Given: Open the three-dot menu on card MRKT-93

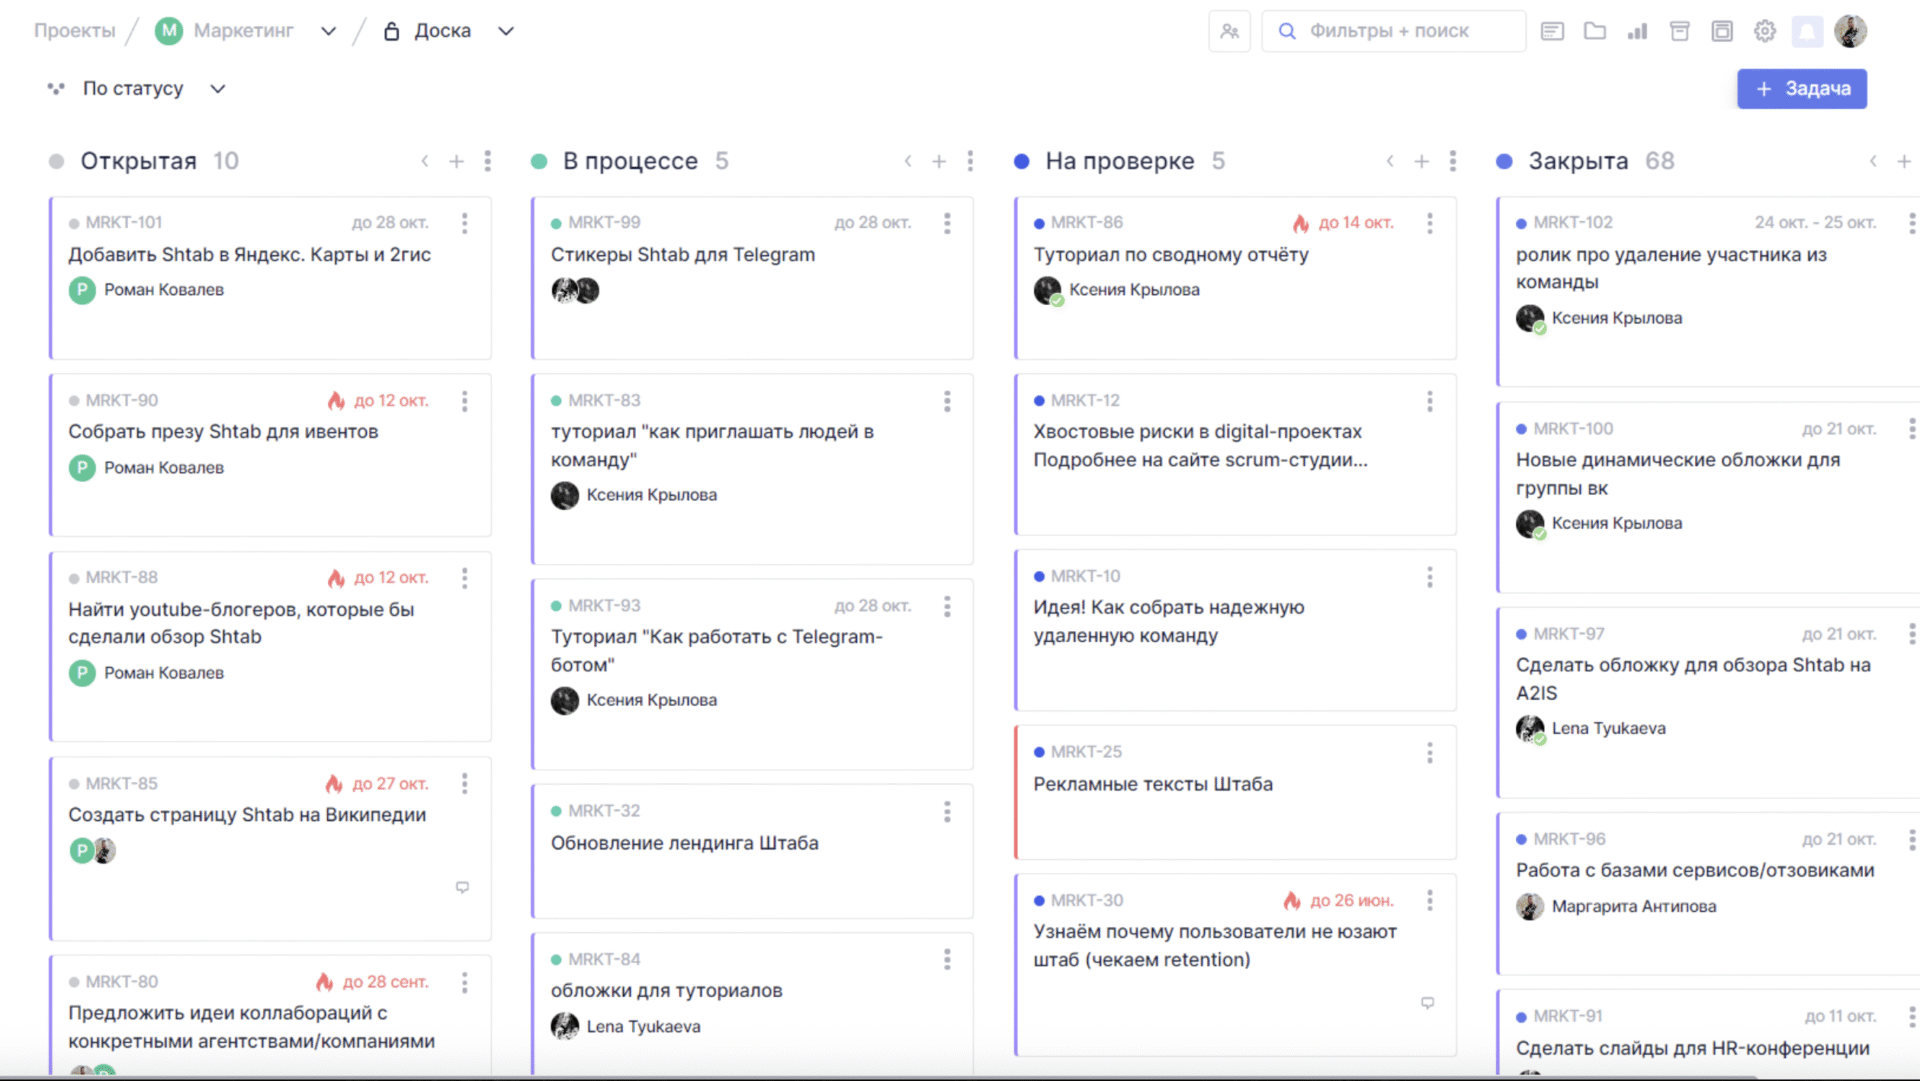Looking at the screenshot, I should [947, 607].
